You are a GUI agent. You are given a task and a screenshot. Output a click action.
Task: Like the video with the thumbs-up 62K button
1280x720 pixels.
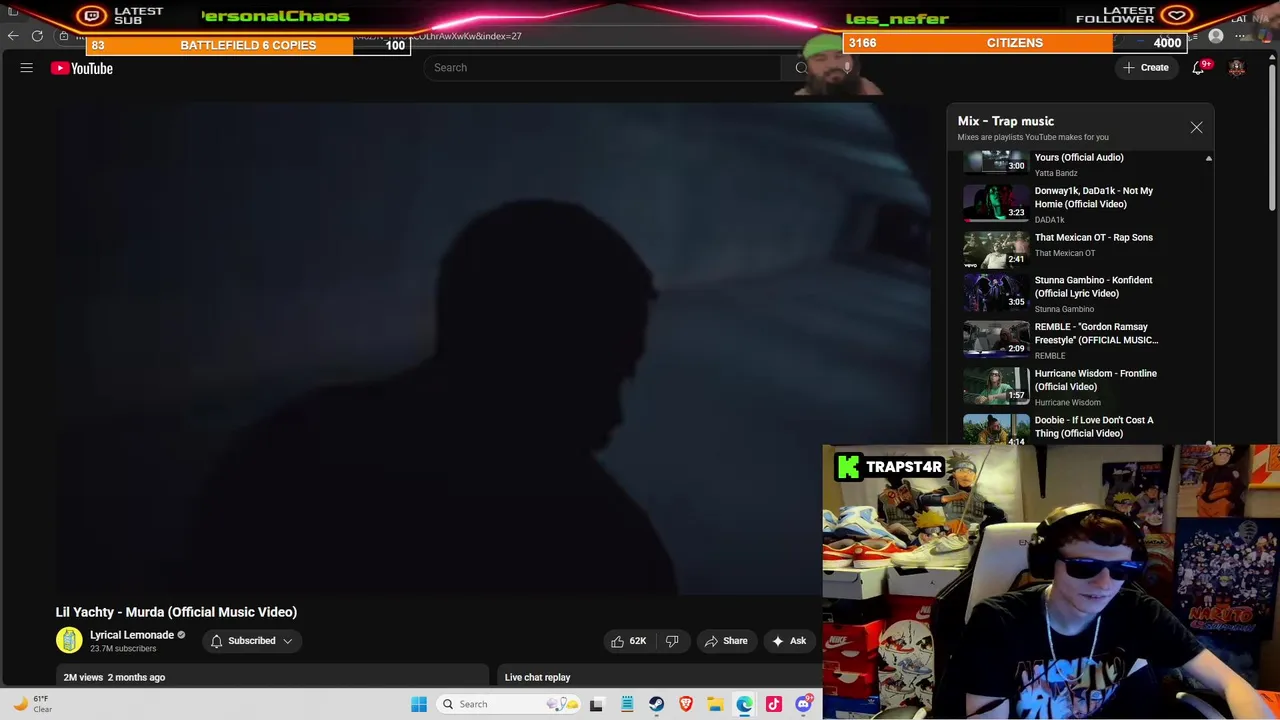pos(629,641)
